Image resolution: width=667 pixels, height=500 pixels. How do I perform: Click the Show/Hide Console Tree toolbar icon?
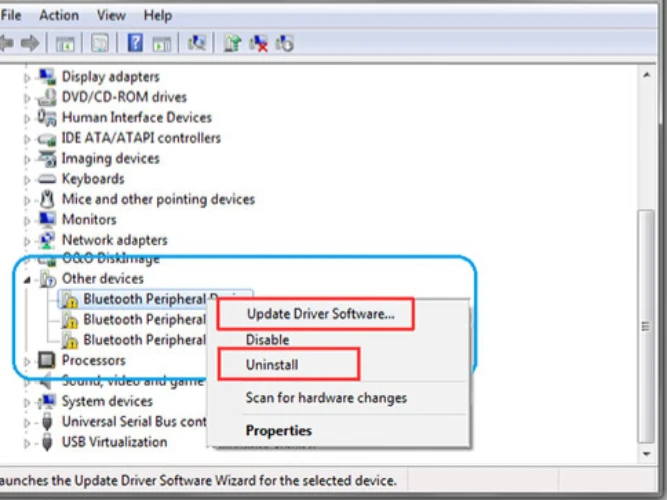coord(65,43)
